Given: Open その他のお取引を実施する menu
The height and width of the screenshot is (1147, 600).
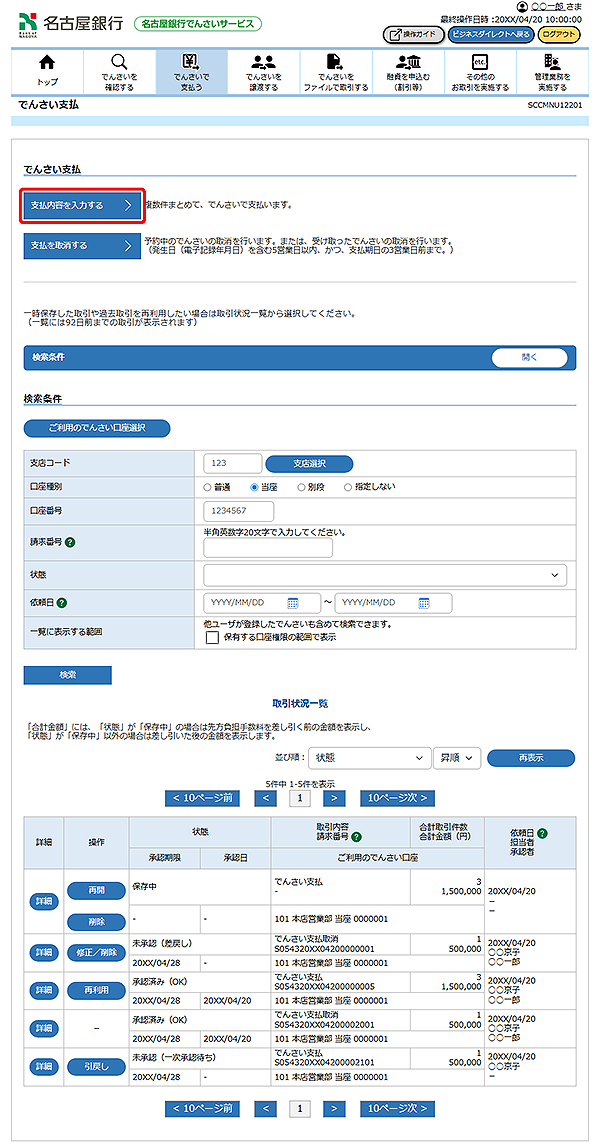Looking at the screenshot, I should coord(479,71).
